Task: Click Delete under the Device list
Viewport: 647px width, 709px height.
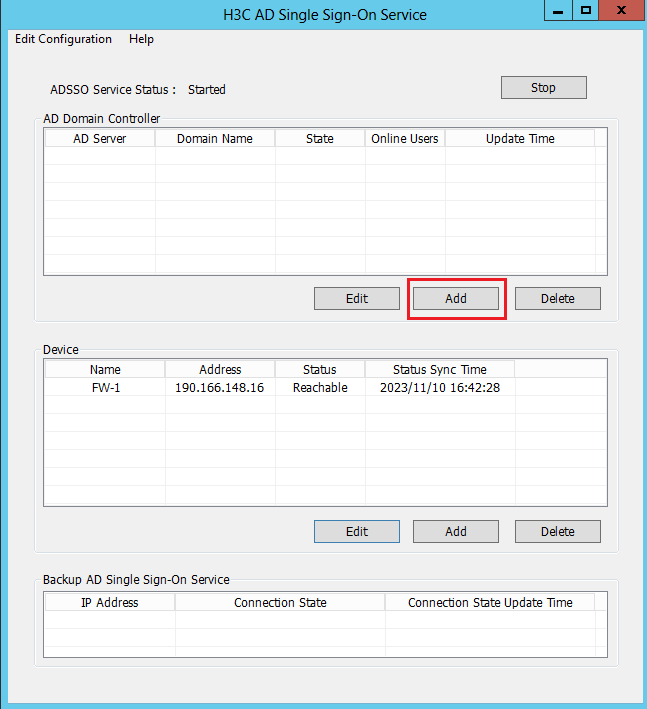Action: click(557, 532)
